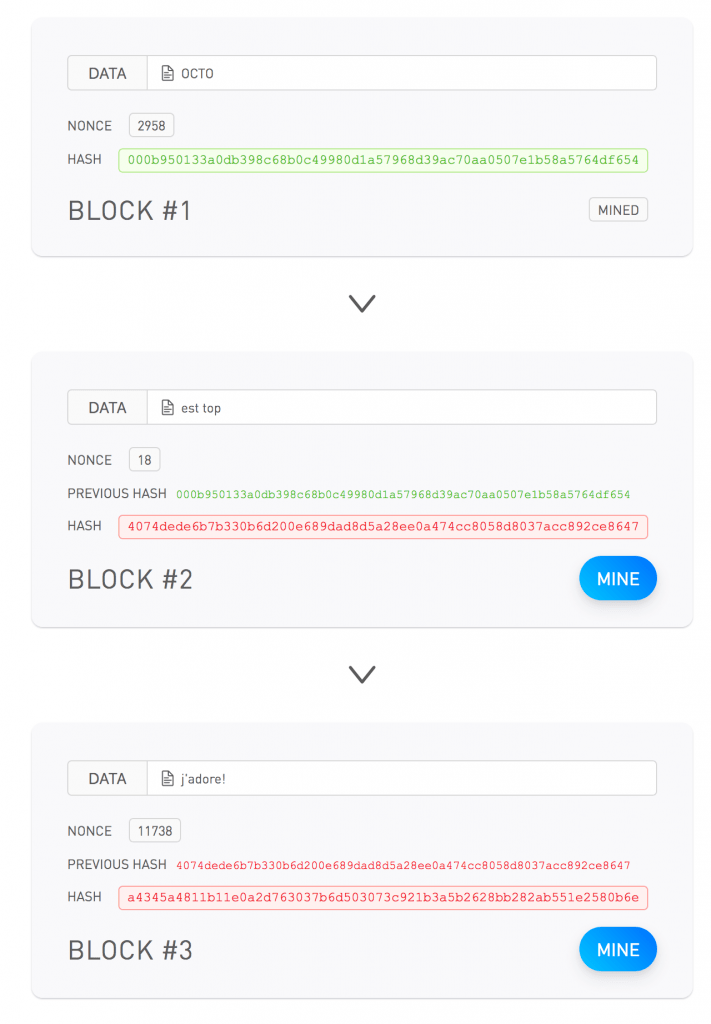
Task: Select the red hash box of Block #2
Action: [x=383, y=526]
